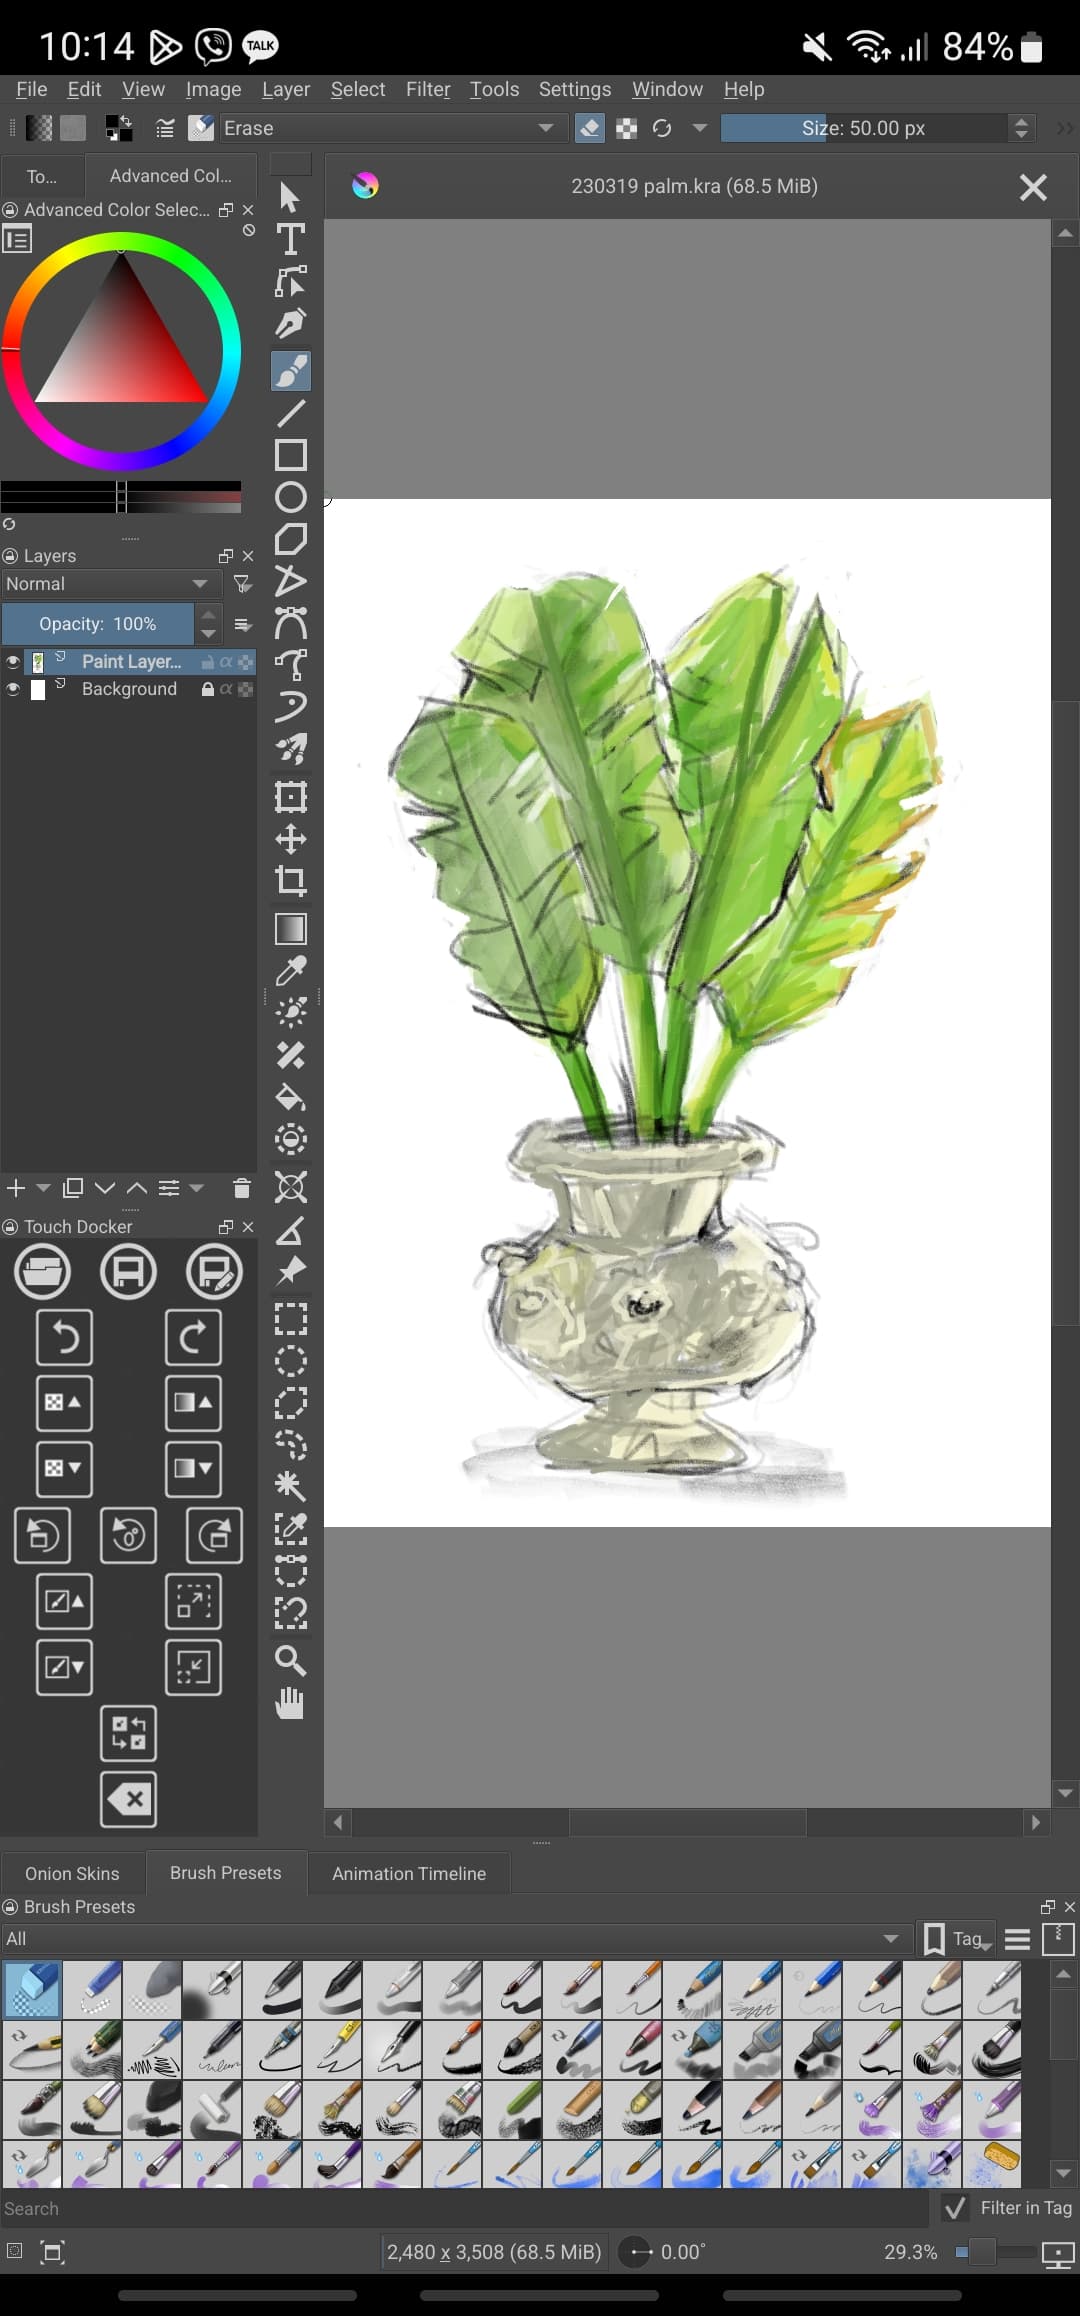Viewport: 1080px width, 2316px height.
Task: Switch to the Advanced Col... tab
Action: pyautogui.click(x=170, y=176)
